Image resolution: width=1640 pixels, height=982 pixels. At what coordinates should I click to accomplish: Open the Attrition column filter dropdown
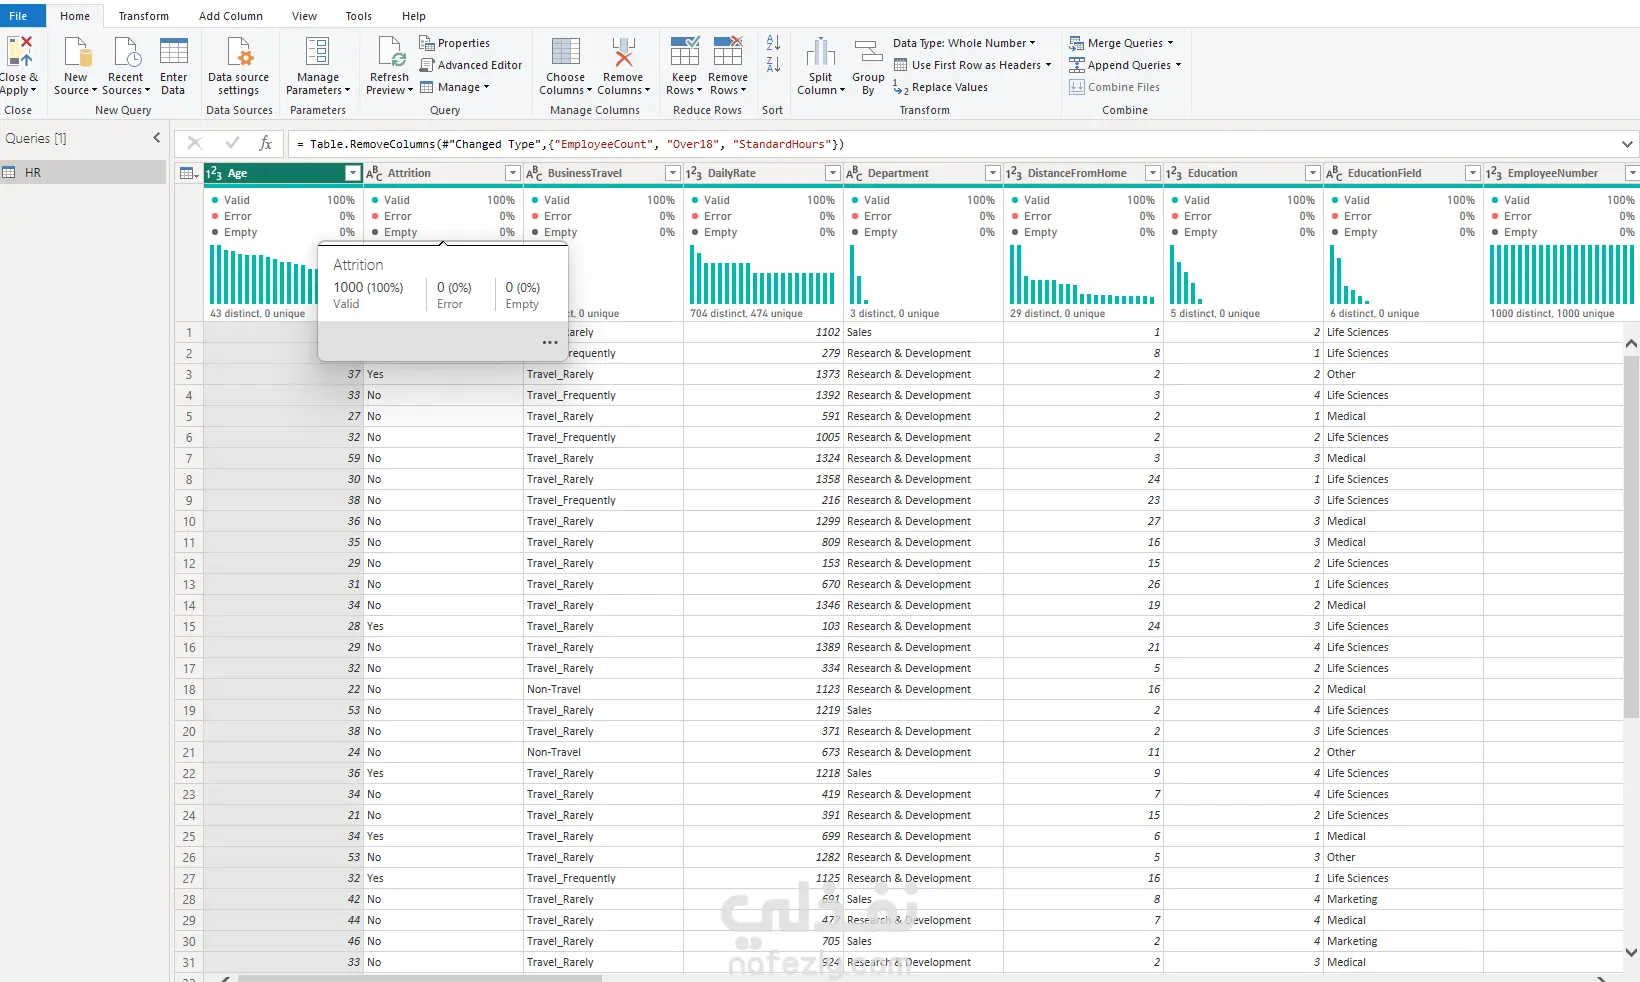point(513,173)
